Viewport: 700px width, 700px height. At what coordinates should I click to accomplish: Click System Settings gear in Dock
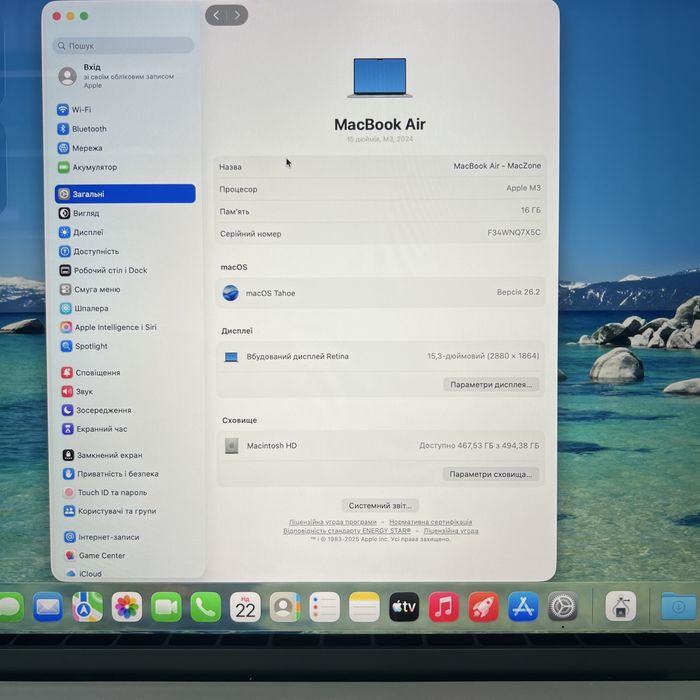coord(563,606)
